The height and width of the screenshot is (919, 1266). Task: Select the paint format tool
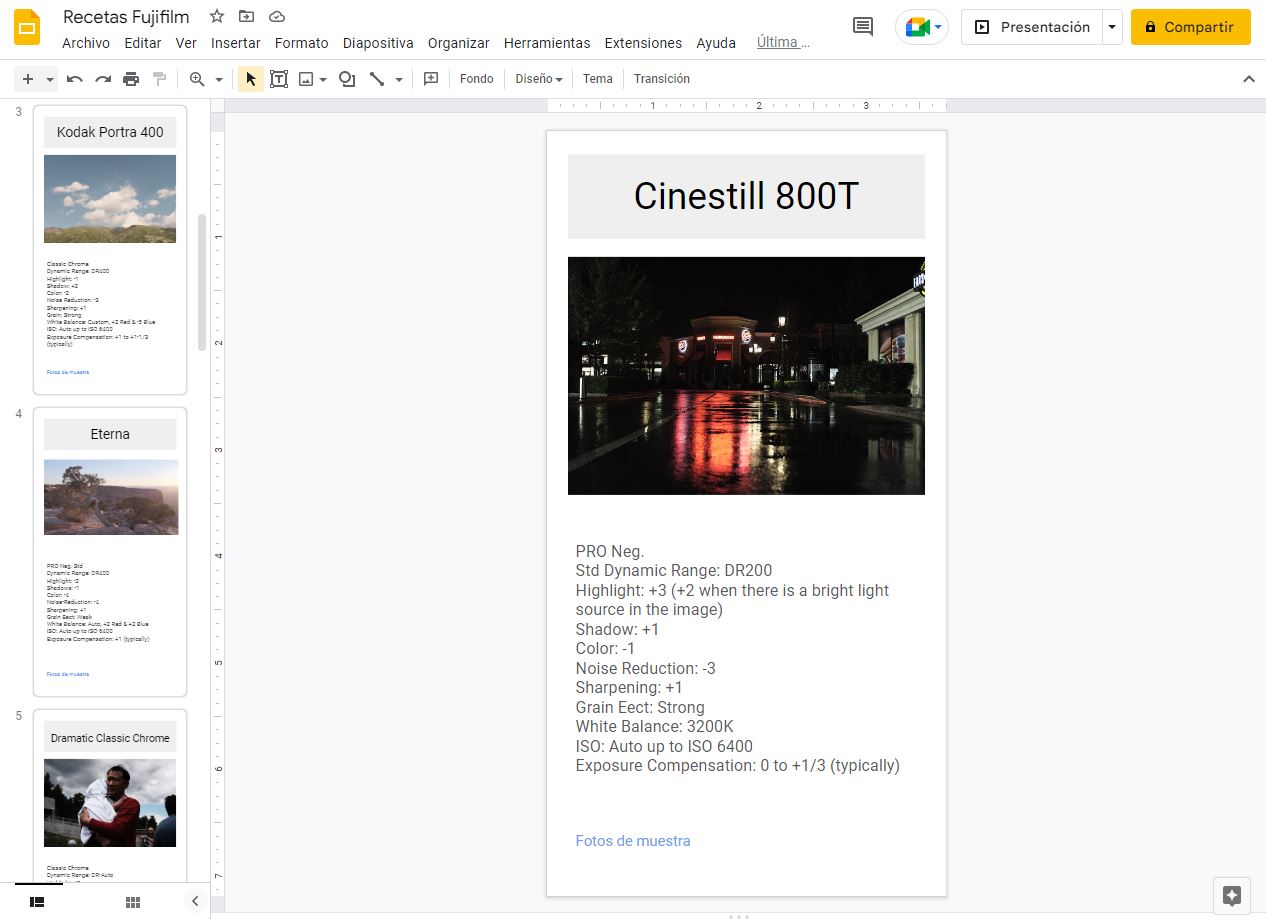(x=159, y=79)
